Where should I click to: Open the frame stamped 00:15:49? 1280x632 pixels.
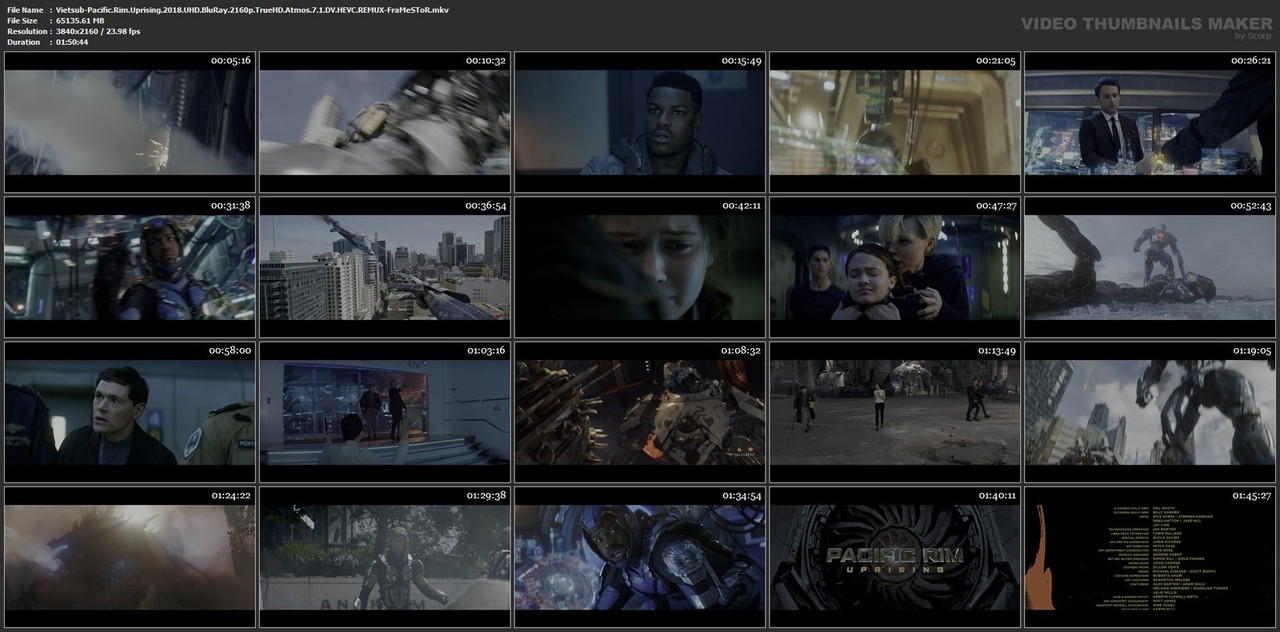pos(640,120)
